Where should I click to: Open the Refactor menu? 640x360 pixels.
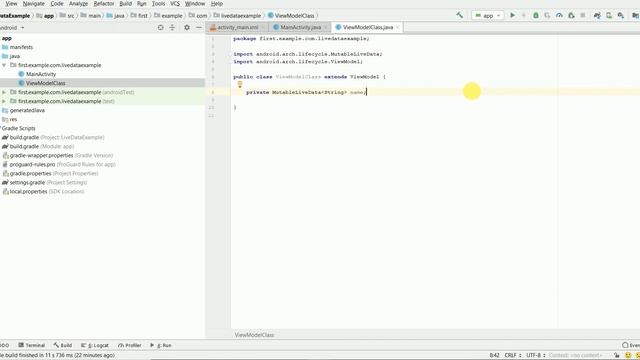point(104,4)
